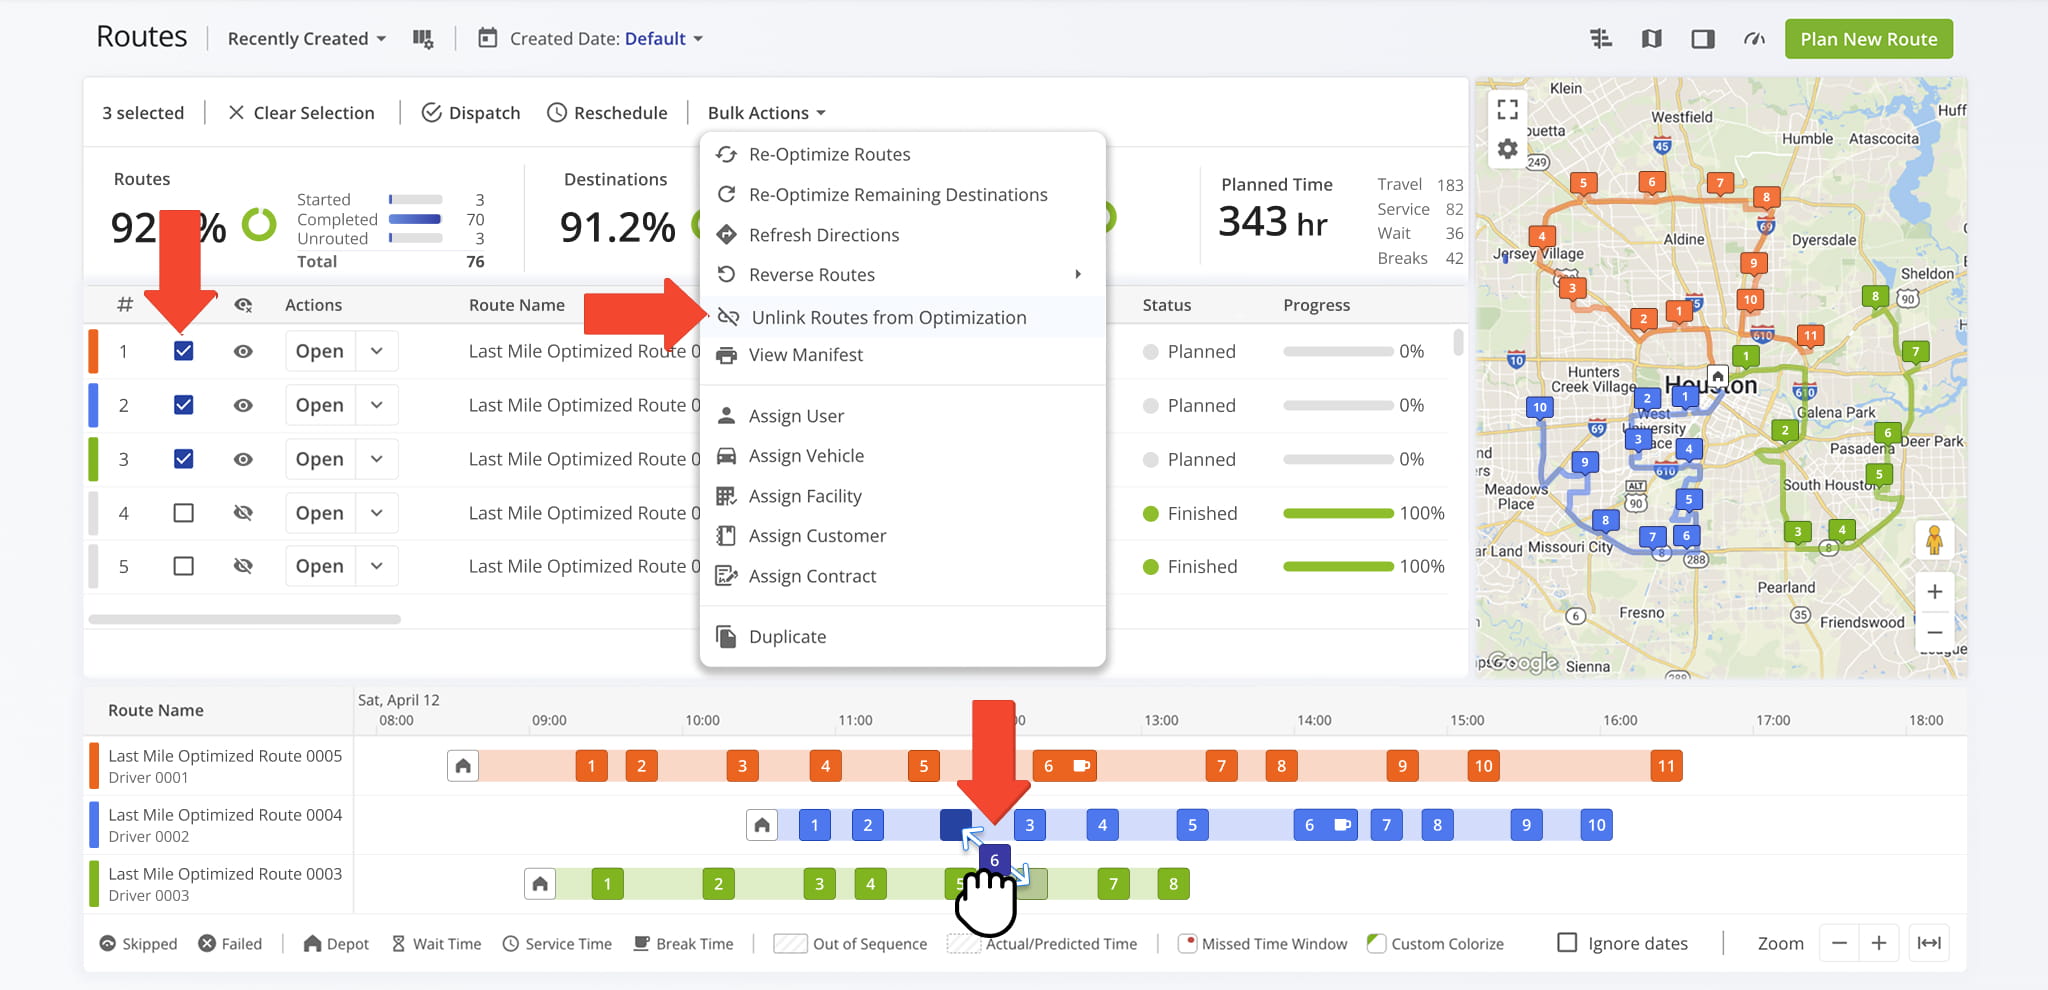Toggle the map view icon in header
The height and width of the screenshot is (990, 2048).
tap(1652, 39)
